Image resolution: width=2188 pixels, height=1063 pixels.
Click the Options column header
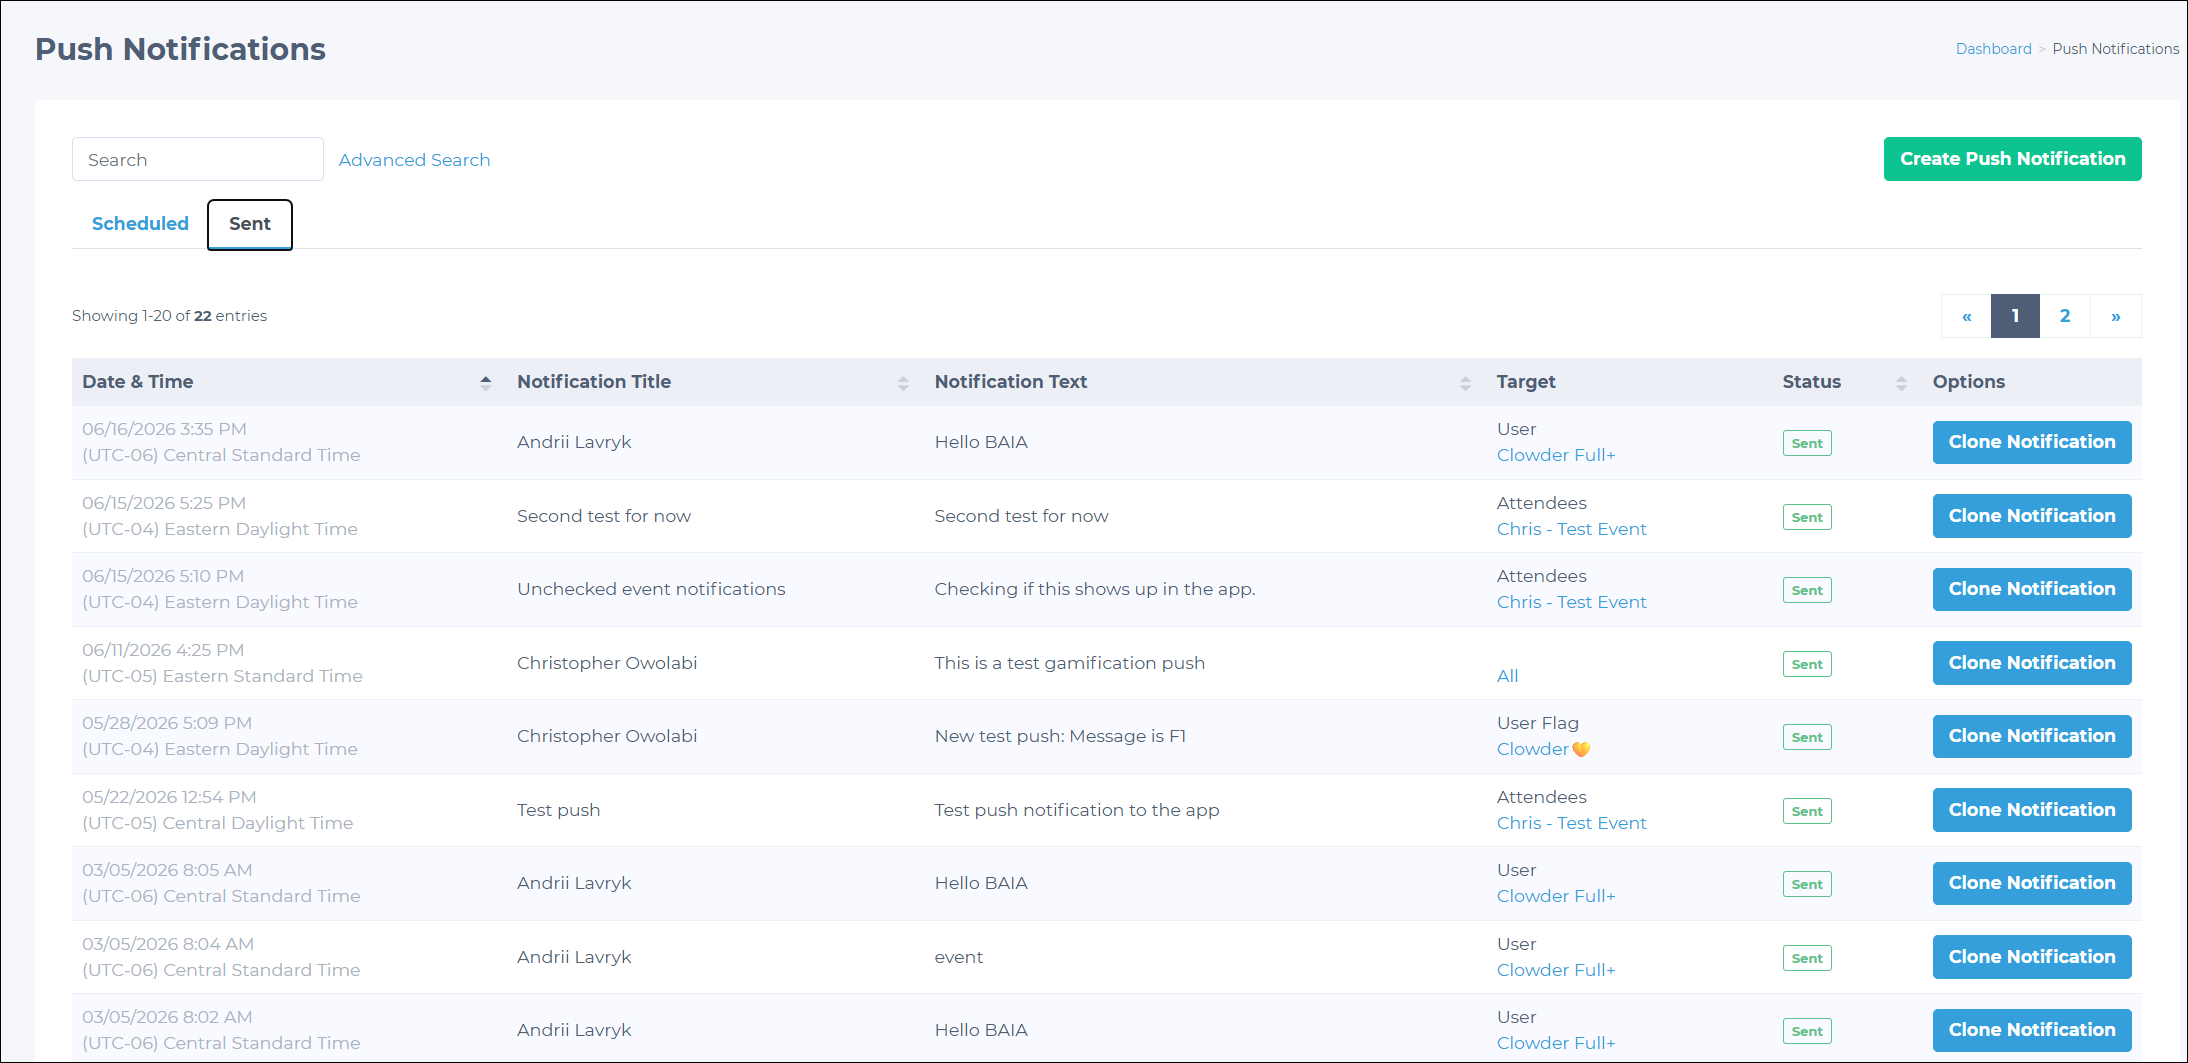tap(1968, 382)
